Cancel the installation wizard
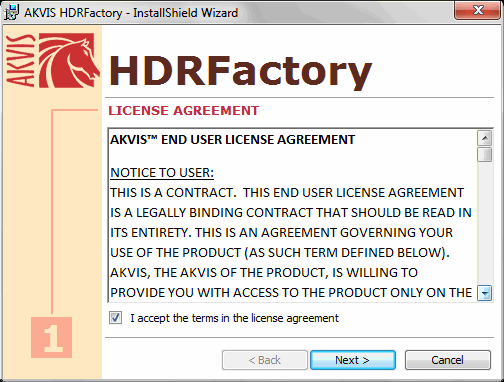The image size is (504, 382). (448, 360)
